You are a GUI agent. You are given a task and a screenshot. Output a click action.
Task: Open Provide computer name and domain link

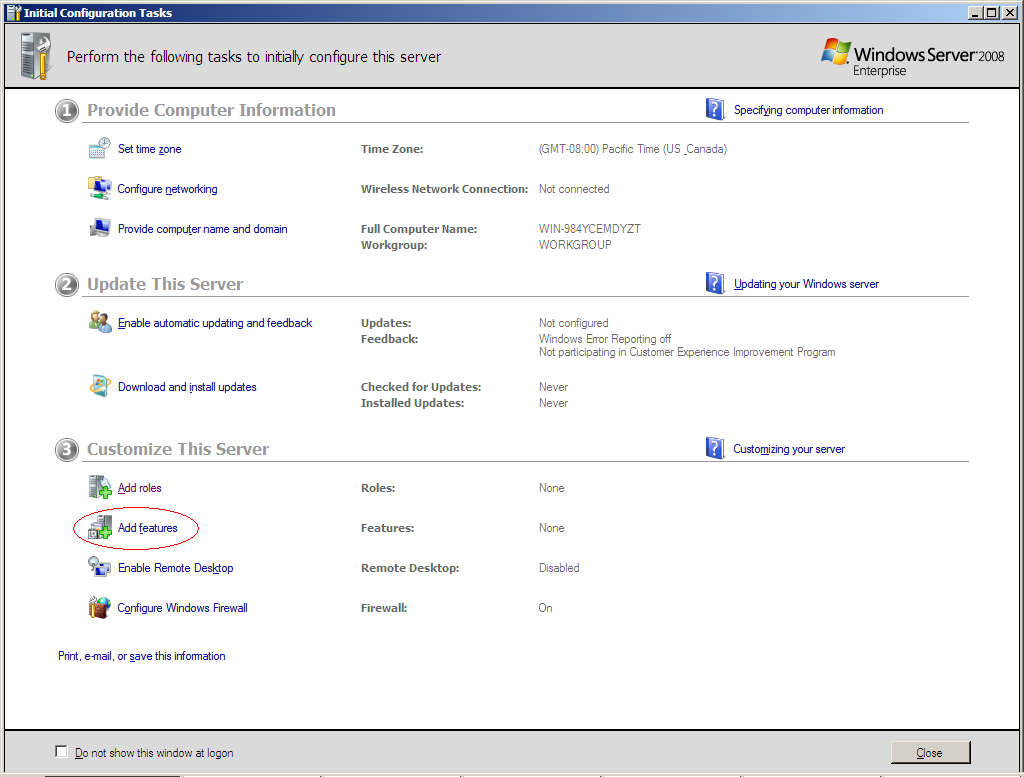click(202, 229)
